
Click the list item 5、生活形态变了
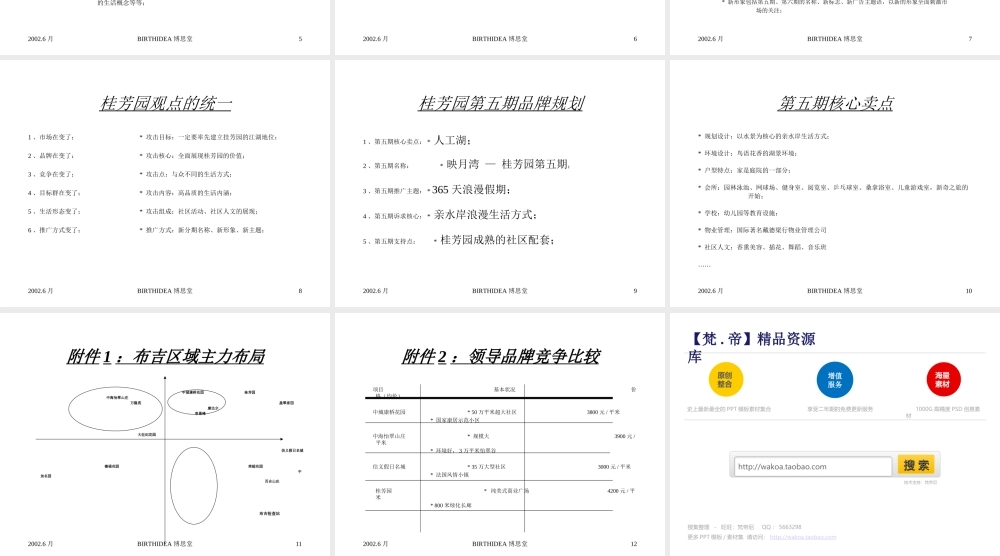[54, 211]
